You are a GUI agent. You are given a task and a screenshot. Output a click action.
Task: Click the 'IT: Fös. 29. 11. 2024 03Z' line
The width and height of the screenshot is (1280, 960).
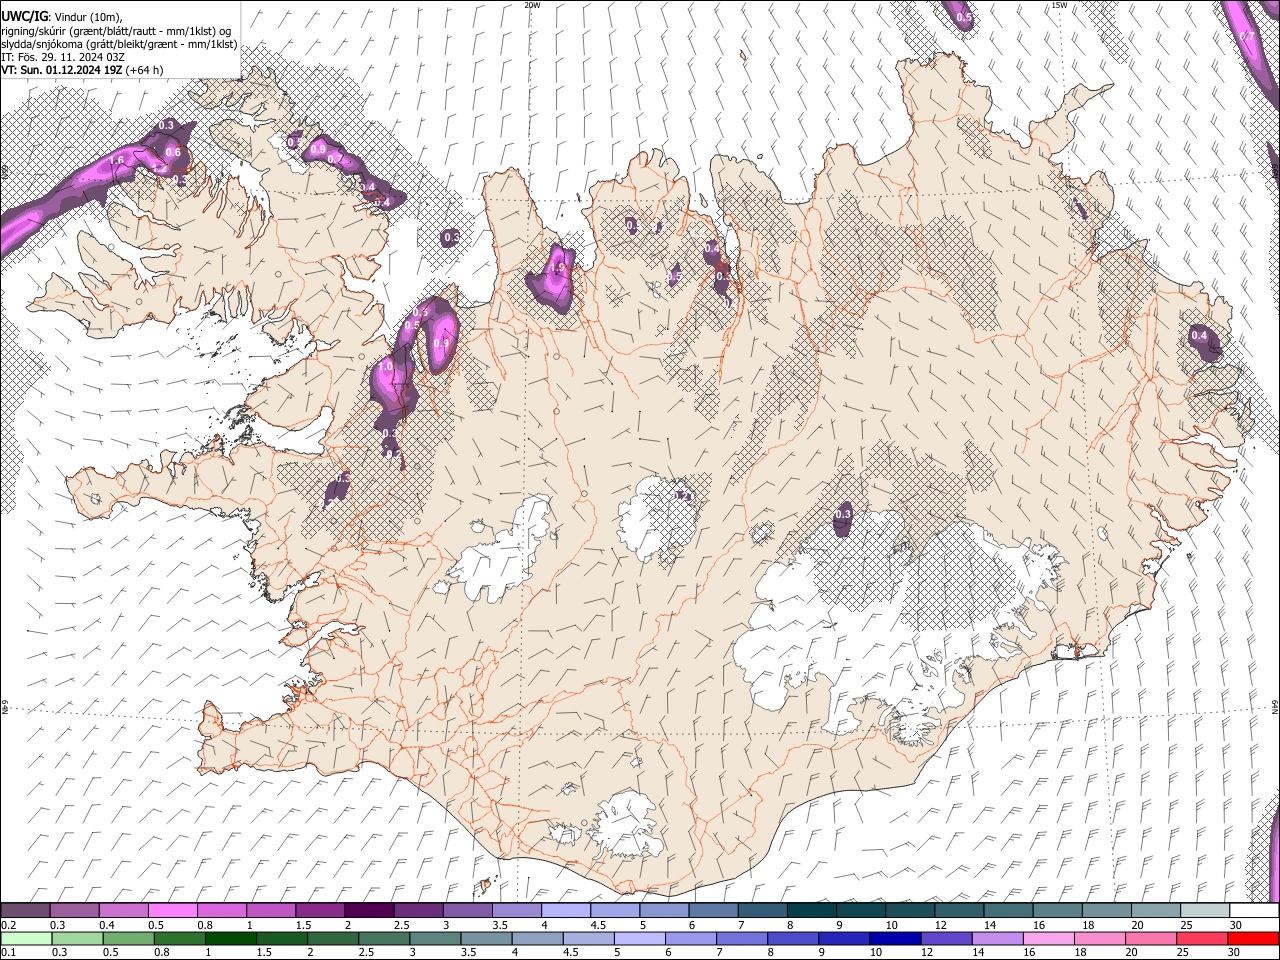(63, 57)
